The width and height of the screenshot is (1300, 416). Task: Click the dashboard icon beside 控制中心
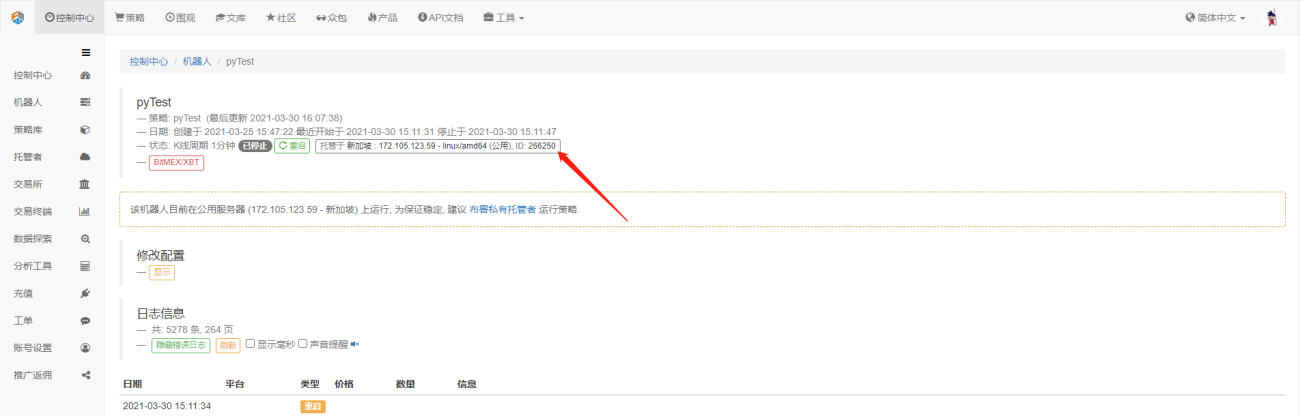[x=85, y=75]
